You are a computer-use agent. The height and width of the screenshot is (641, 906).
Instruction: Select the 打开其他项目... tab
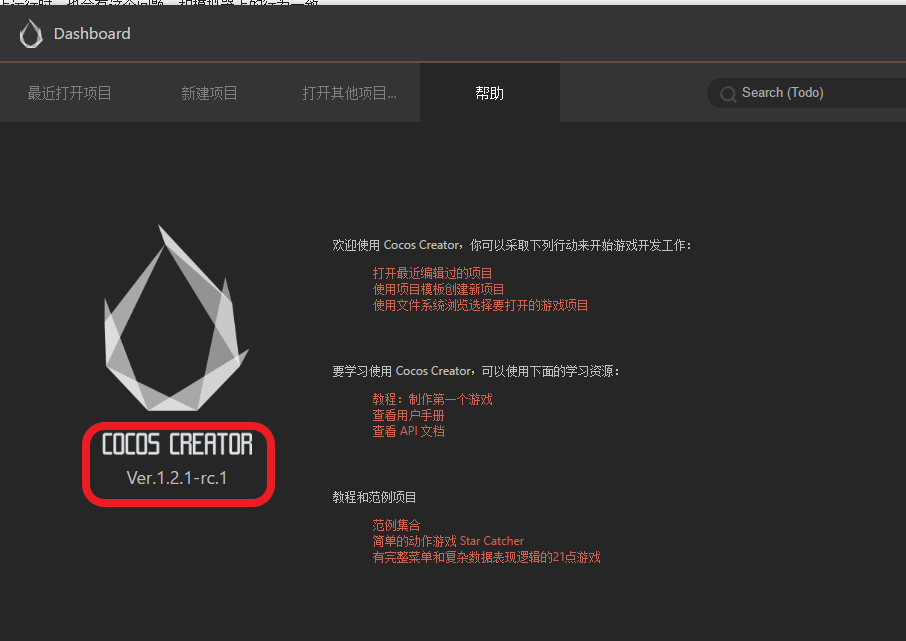coord(350,93)
